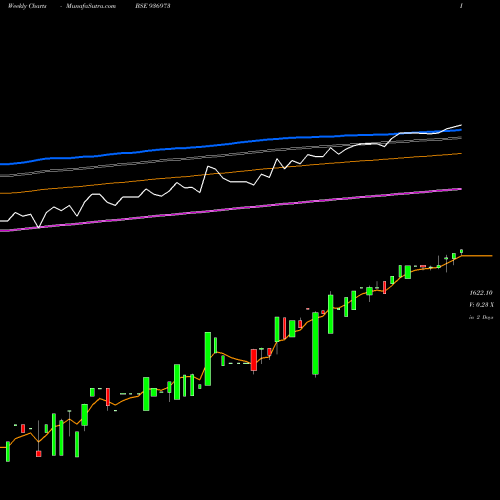
Task: Click the last green candle at the chart's end
Action: coord(462,251)
